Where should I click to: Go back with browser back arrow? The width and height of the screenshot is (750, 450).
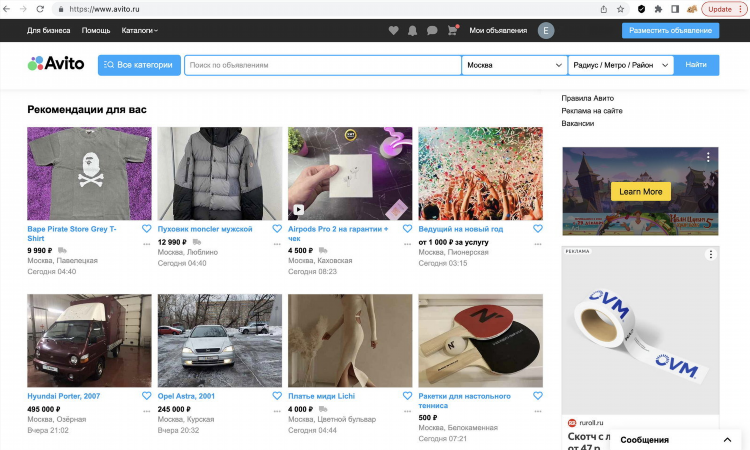click(x=7, y=9)
